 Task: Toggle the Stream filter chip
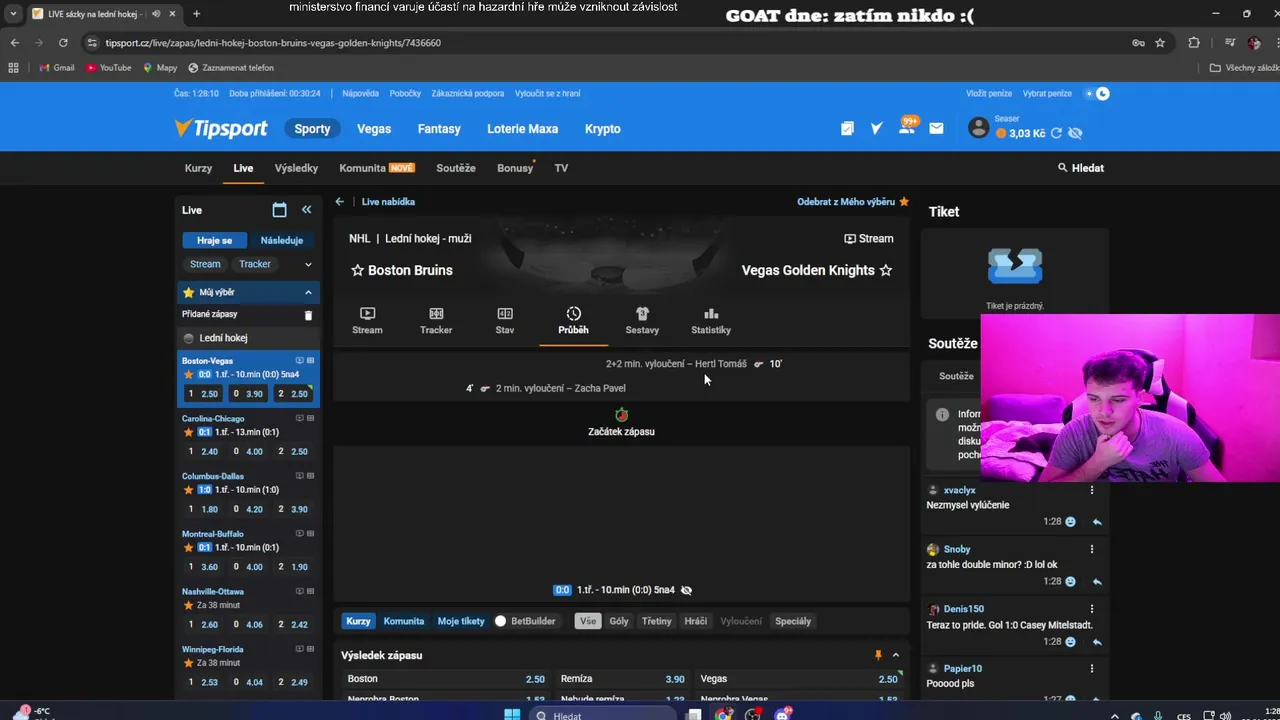pyautogui.click(x=205, y=264)
